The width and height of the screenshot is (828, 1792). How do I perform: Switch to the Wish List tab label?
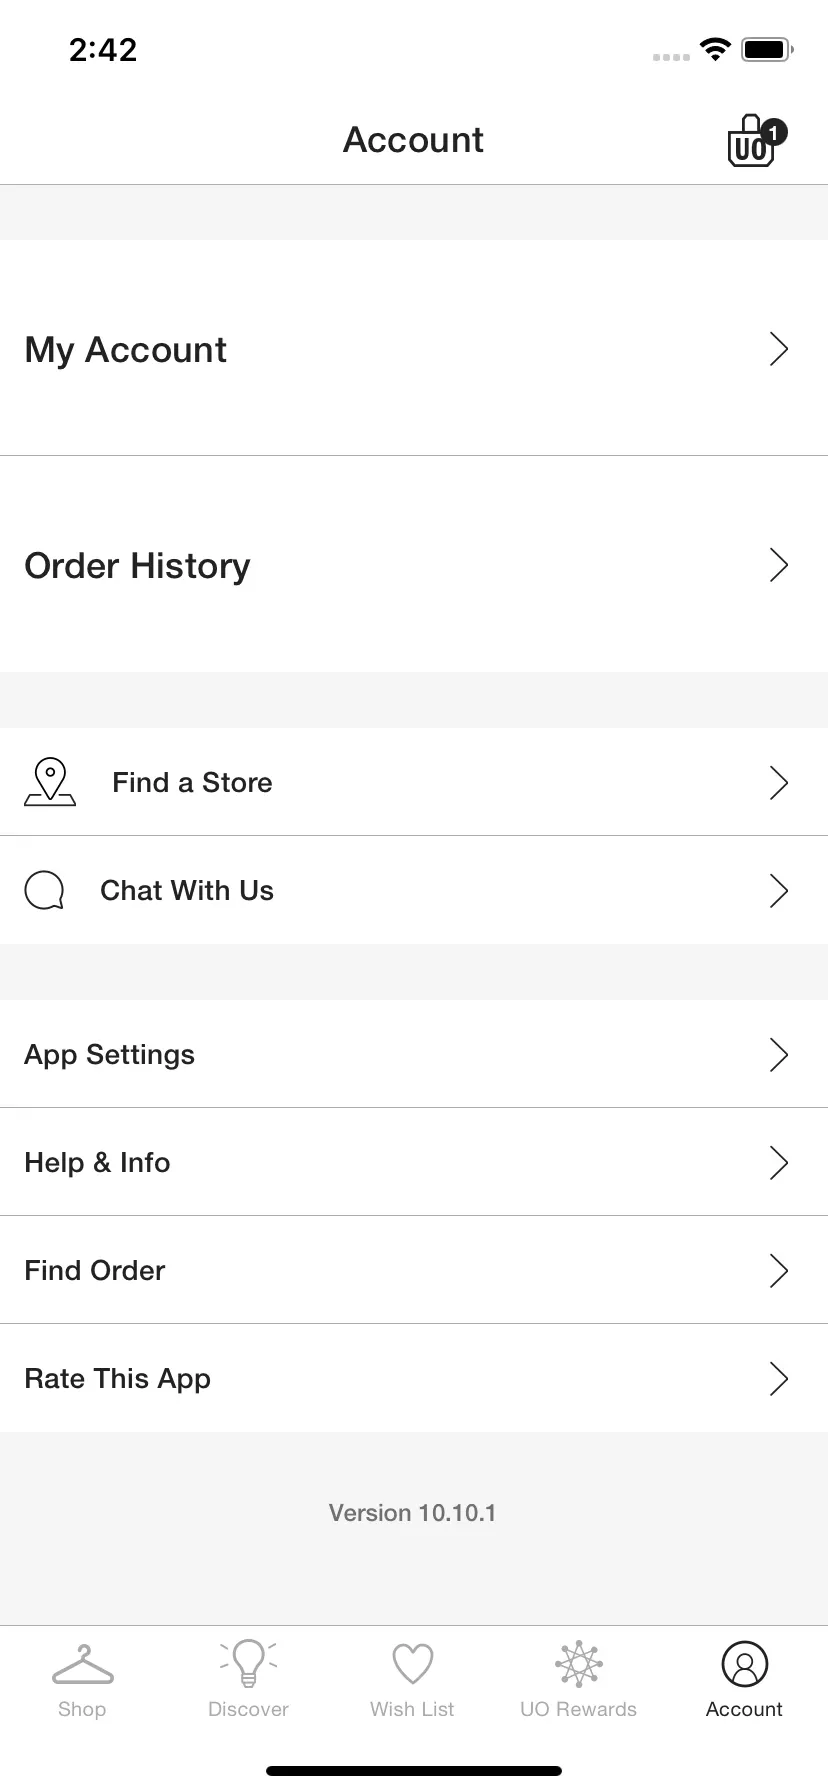click(x=412, y=1709)
